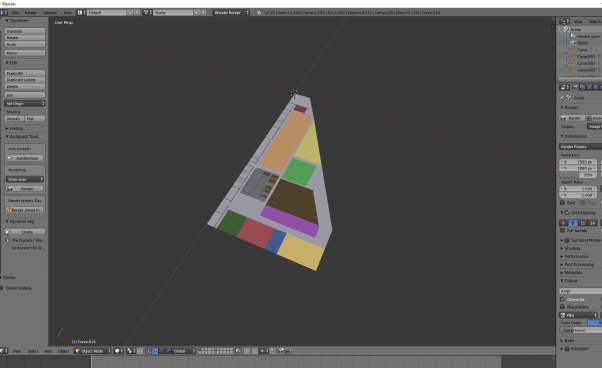Open the Select menu in viewport header
Screen dimensions: 602x368
pos(33,351)
